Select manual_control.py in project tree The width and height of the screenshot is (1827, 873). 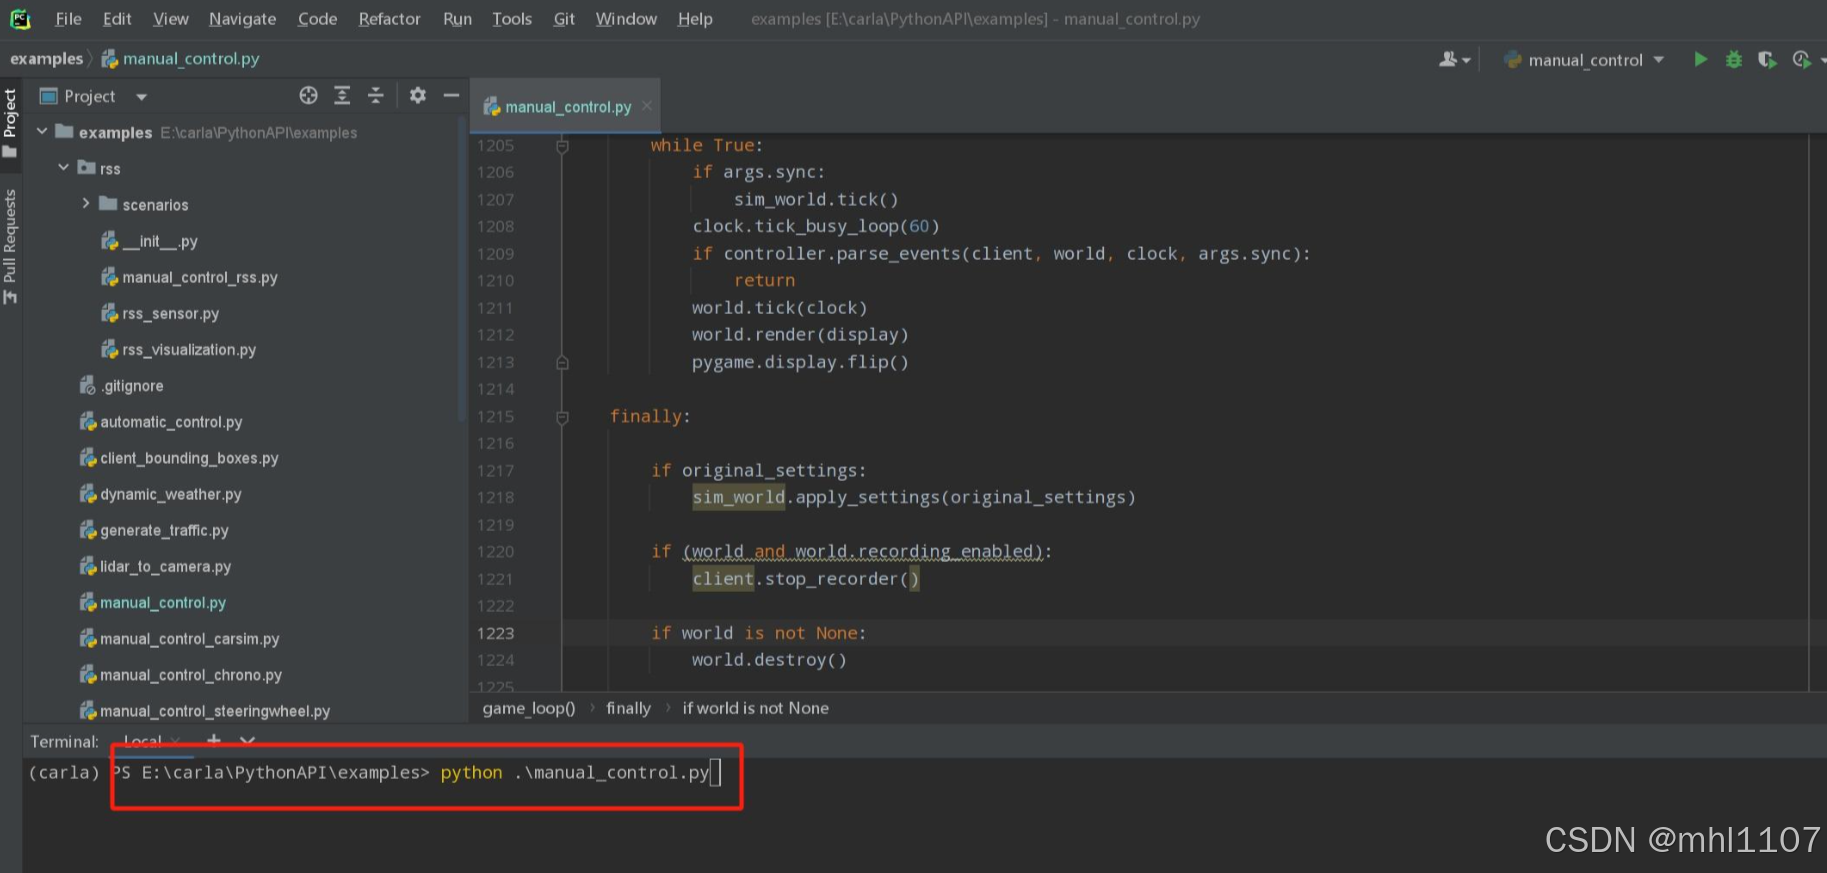pos(153,602)
